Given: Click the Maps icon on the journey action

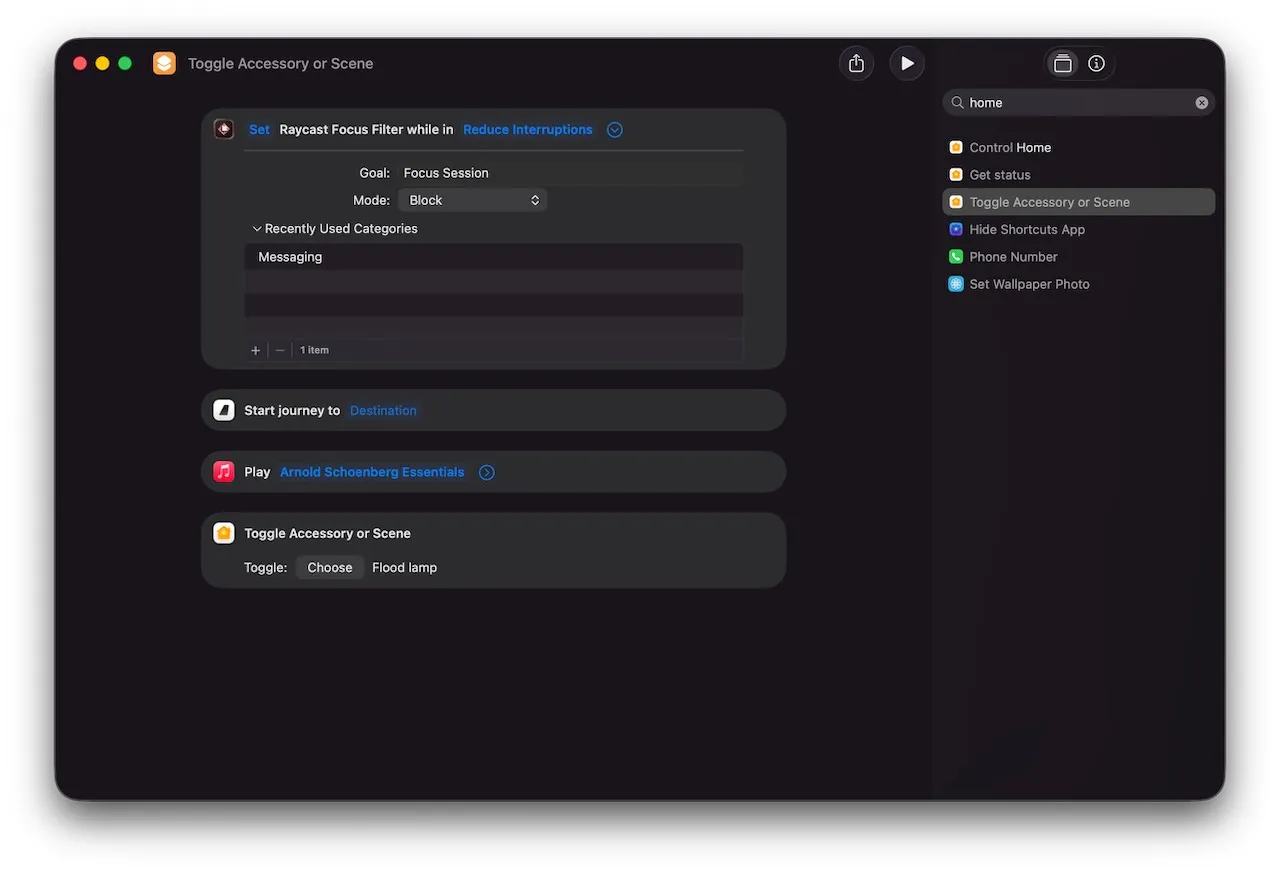Looking at the screenshot, I should click(x=223, y=410).
